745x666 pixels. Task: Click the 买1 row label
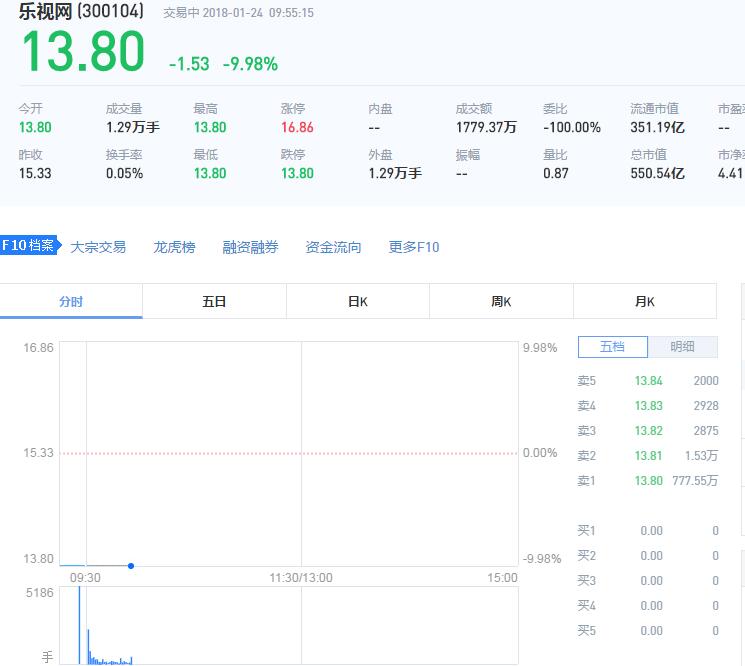tap(586, 531)
